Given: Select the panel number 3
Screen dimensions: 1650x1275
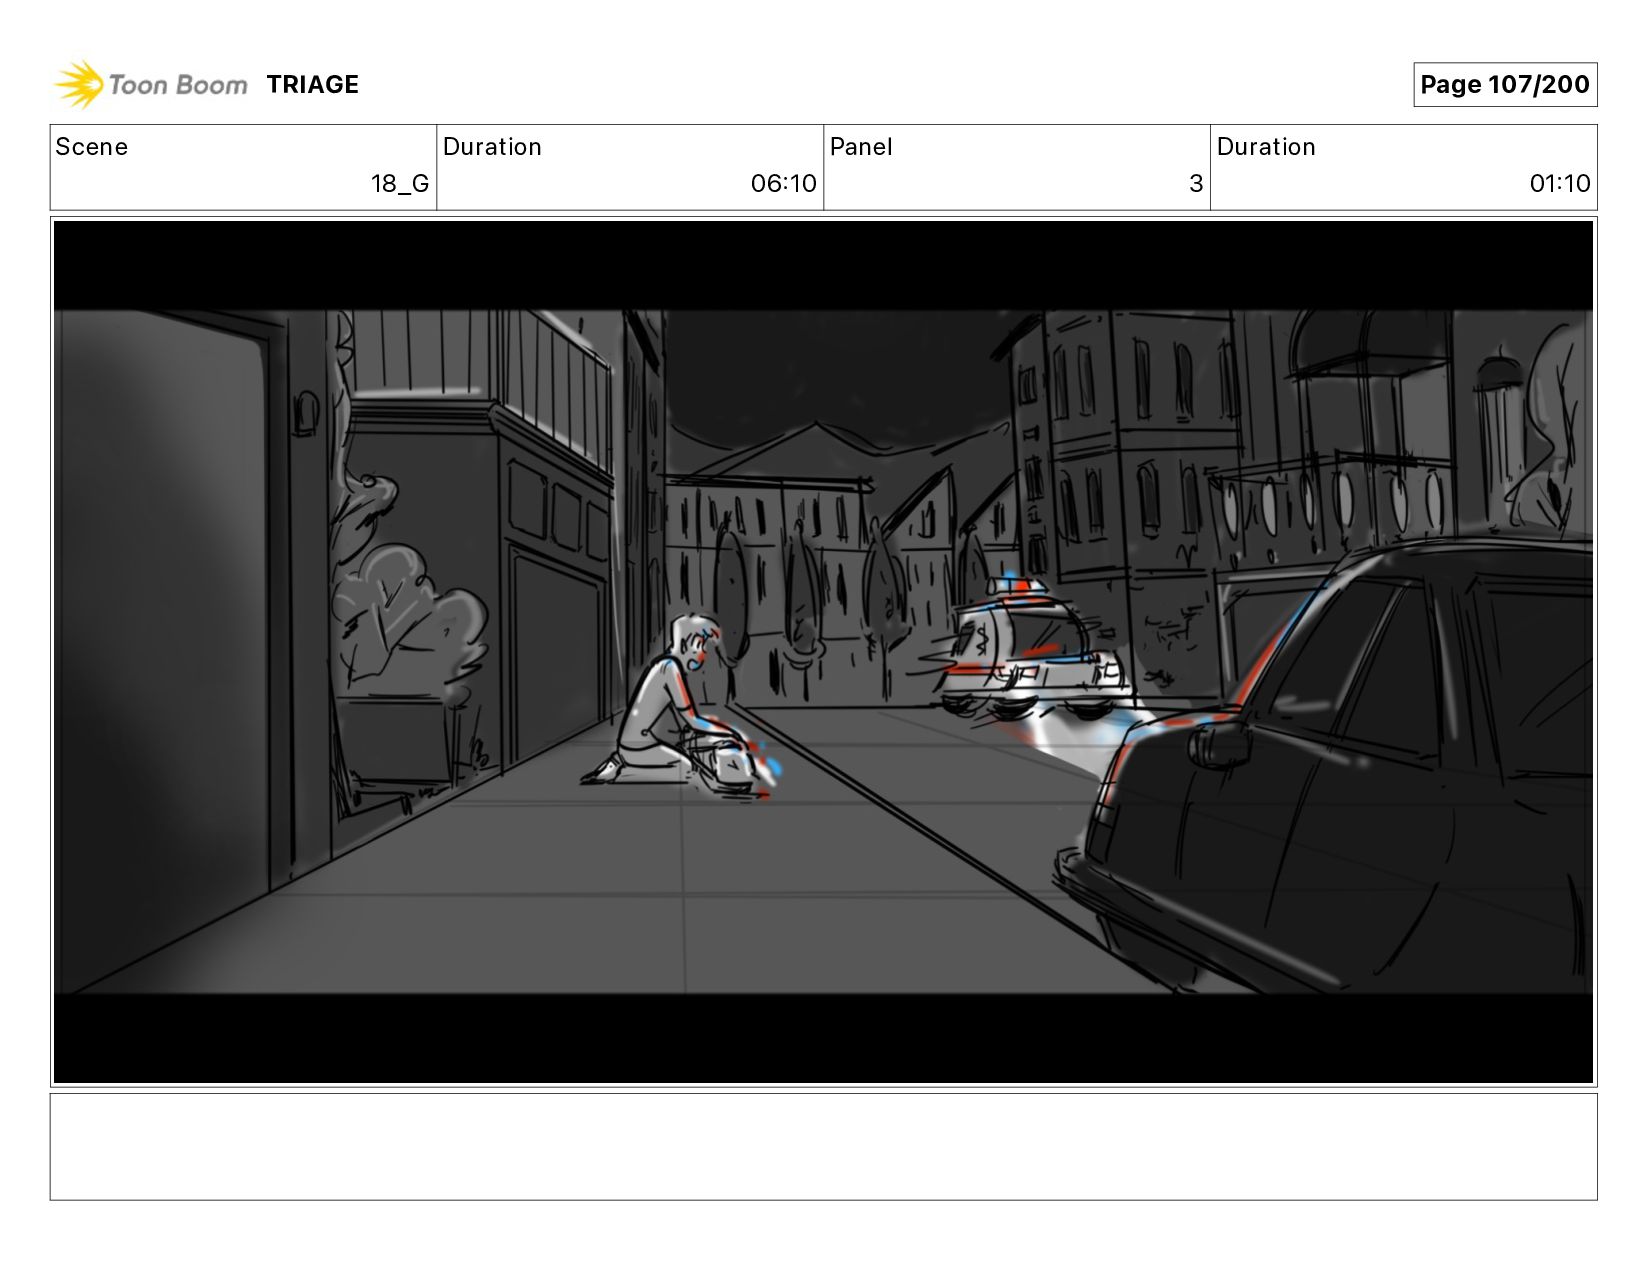Looking at the screenshot, I should [1196, 184].
